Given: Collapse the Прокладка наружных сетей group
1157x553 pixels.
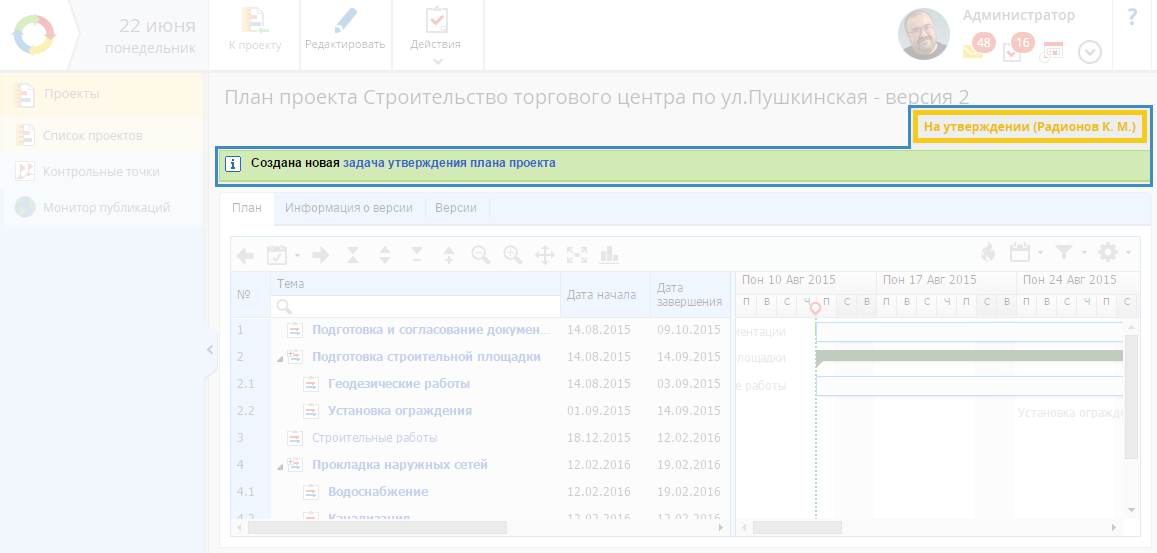Looking at the screenshot, I should 279,465.
